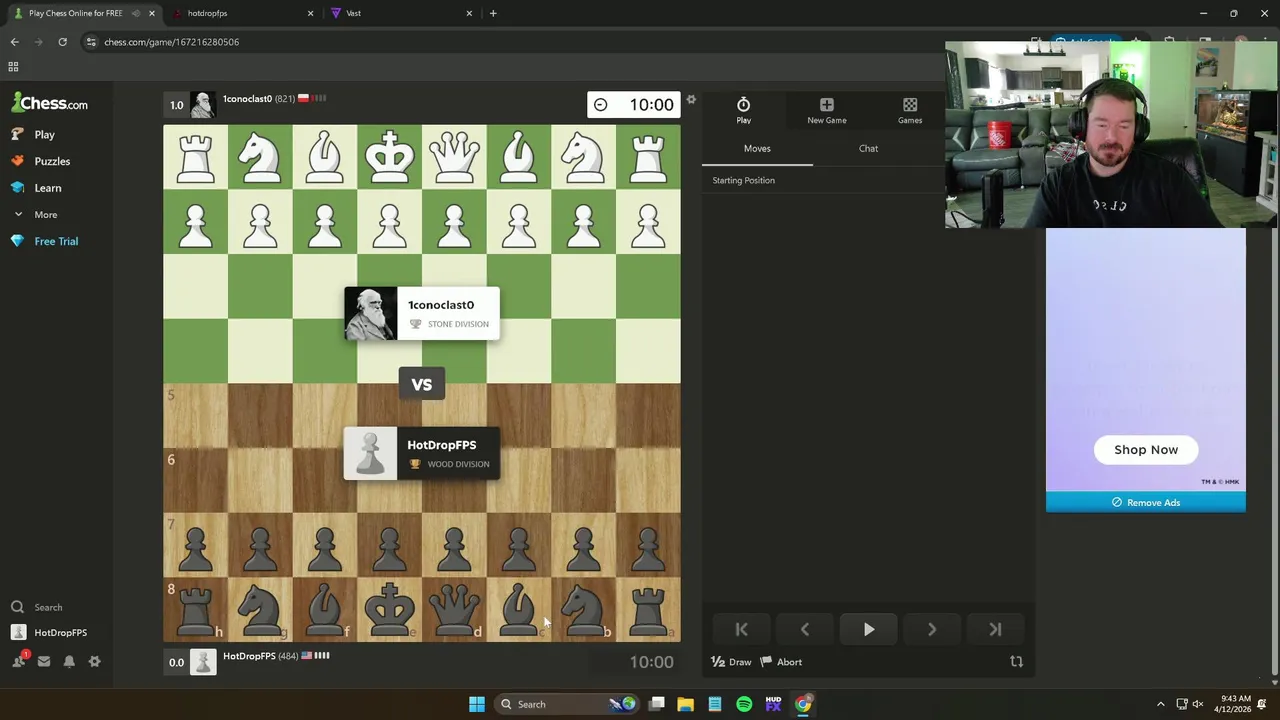Click the Starting Position text
This screenshot has height=720, width=1280.
(743, 180)
